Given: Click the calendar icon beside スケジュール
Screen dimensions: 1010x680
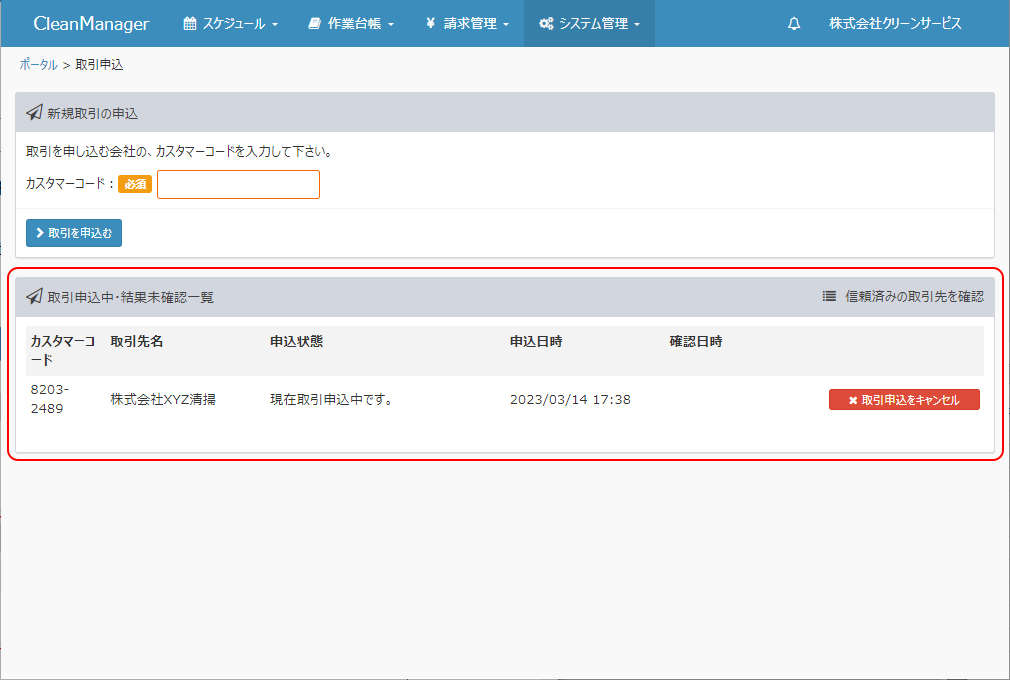Looking at the screenshot, I should click(x=190, y=24).
